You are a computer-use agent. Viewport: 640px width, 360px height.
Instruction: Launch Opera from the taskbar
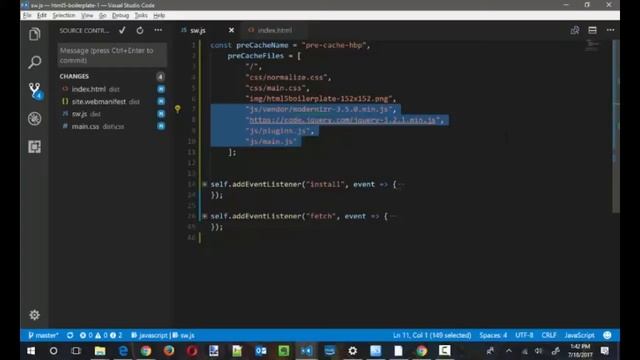[x=192, y=351]
